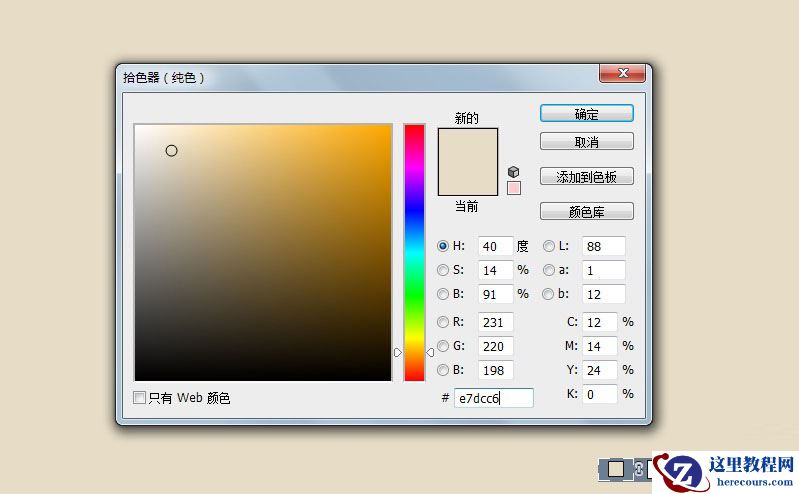
Task: Click the bright orange corner of the color field
Action: click(x=386, y=129)
